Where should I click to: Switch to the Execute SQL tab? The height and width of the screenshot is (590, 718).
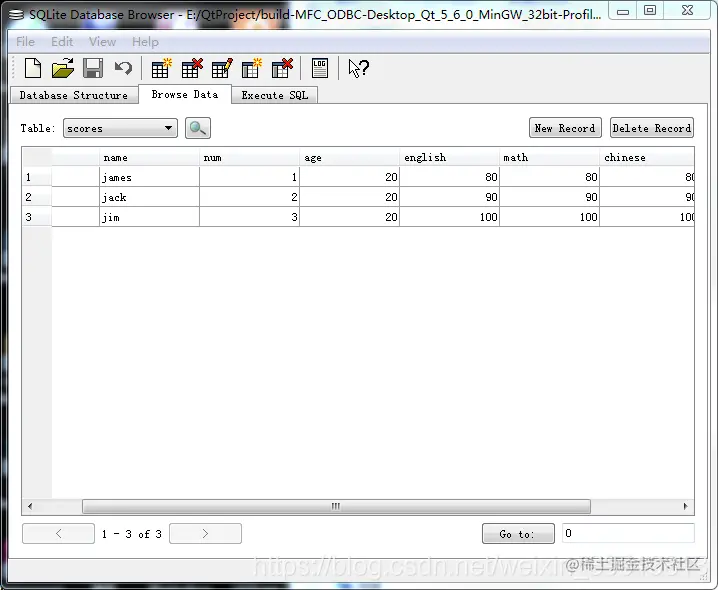pyautogui.click(x=274, y=95)
